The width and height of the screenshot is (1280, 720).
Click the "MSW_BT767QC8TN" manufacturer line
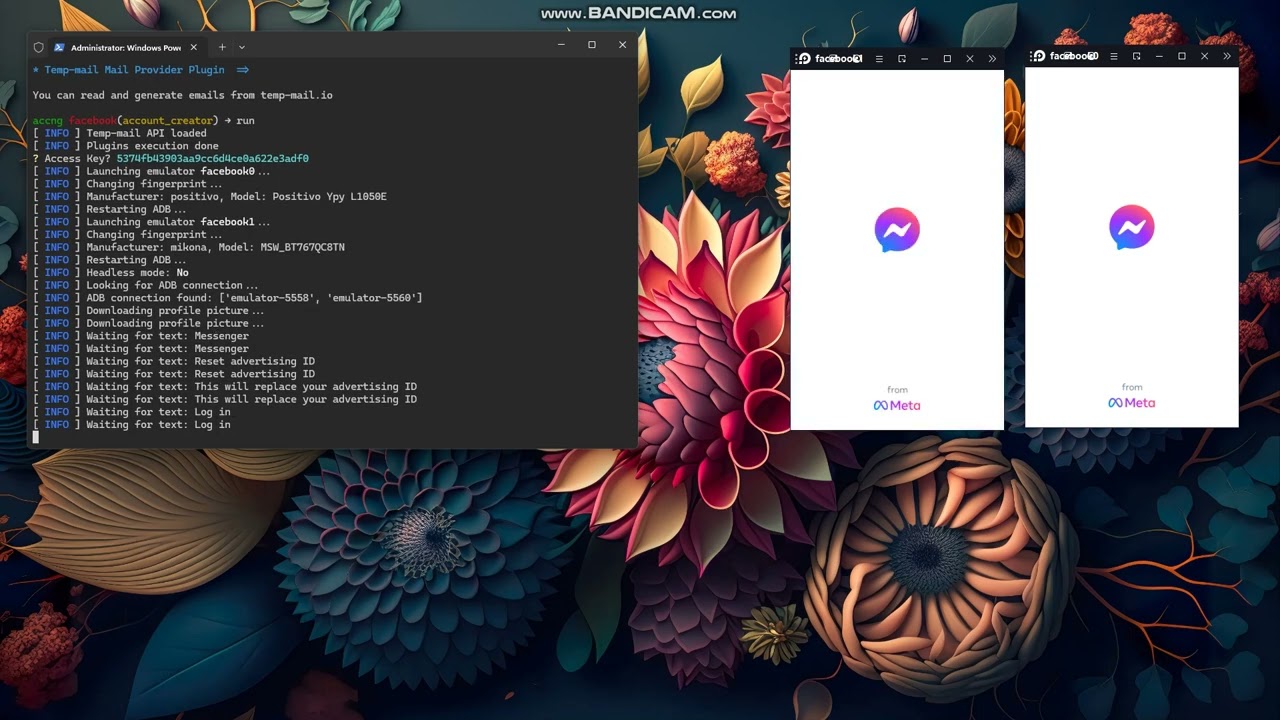(x=188, y=247)
